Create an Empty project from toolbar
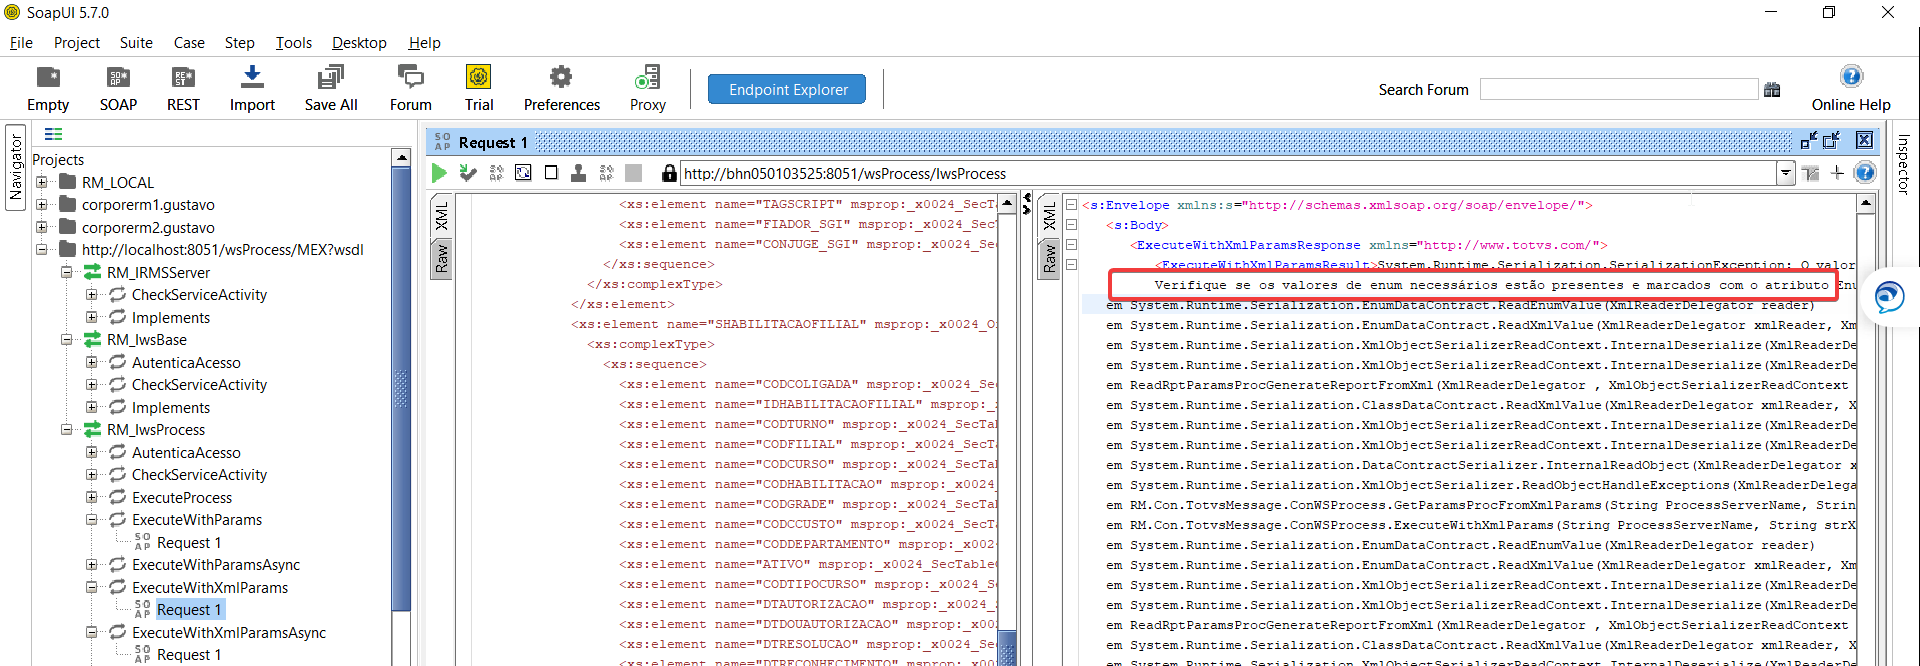This screenshot has height=666, width=1920. [x=48, y=89]
